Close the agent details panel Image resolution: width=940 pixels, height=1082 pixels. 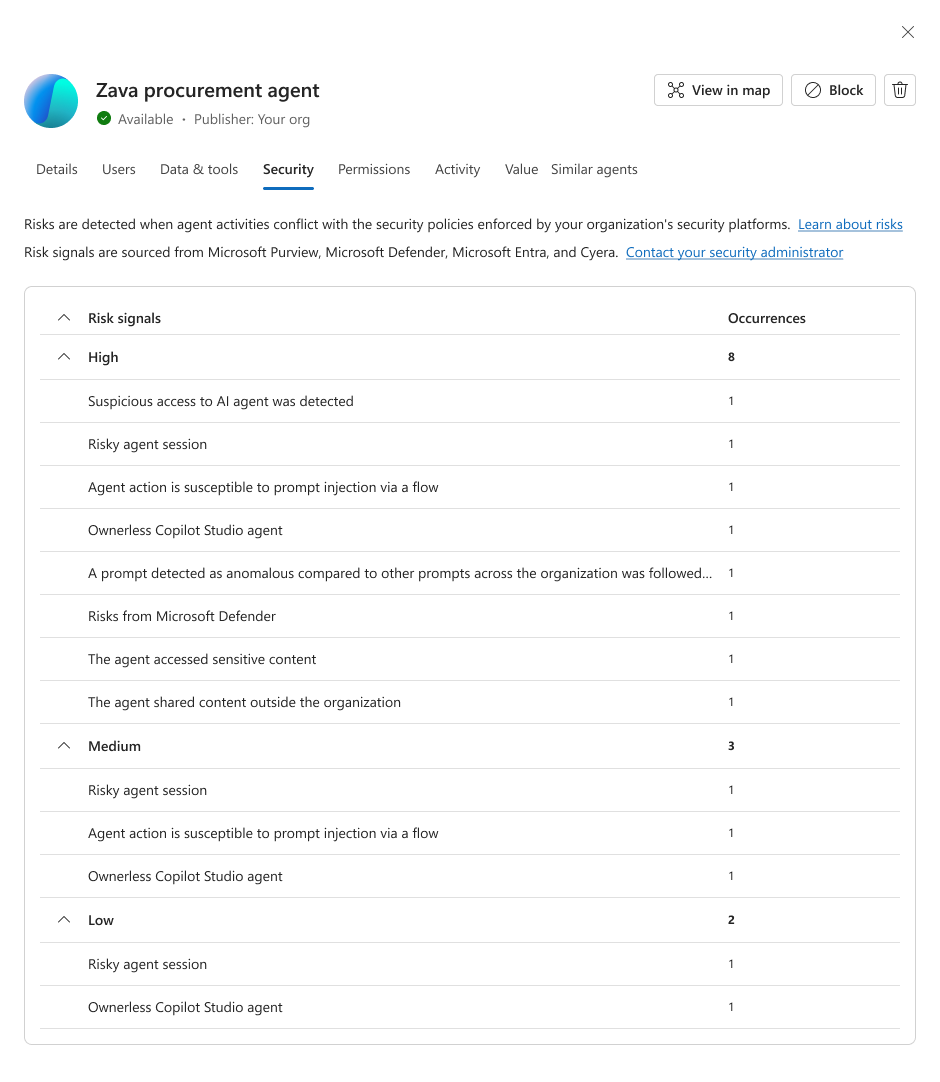[x=908, y=32]
